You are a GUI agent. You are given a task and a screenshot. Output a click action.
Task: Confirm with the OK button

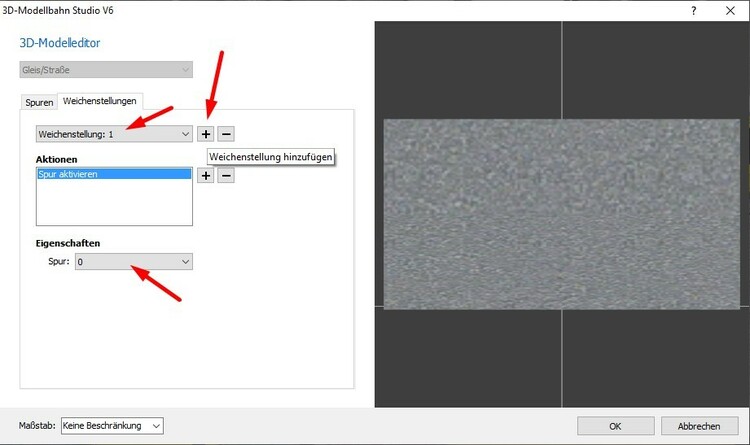pos(616,426)
